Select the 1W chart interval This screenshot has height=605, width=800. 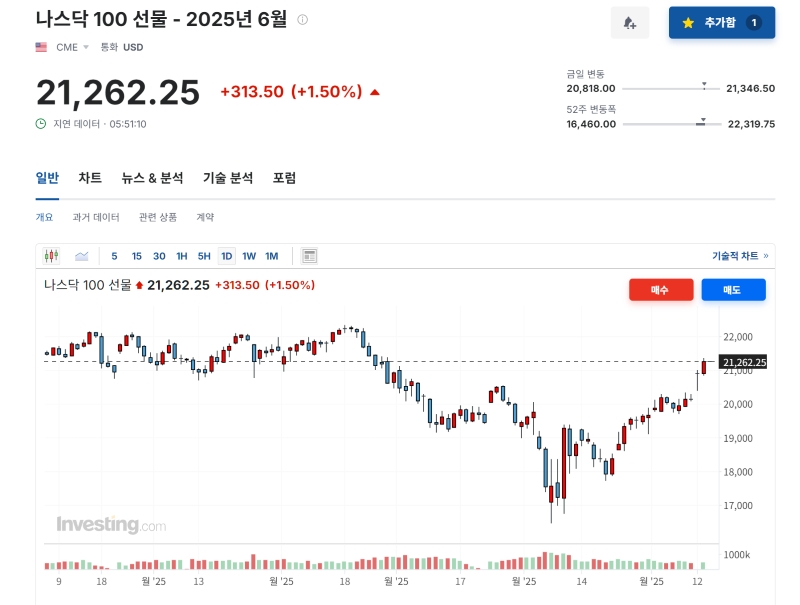pos(250,255)
